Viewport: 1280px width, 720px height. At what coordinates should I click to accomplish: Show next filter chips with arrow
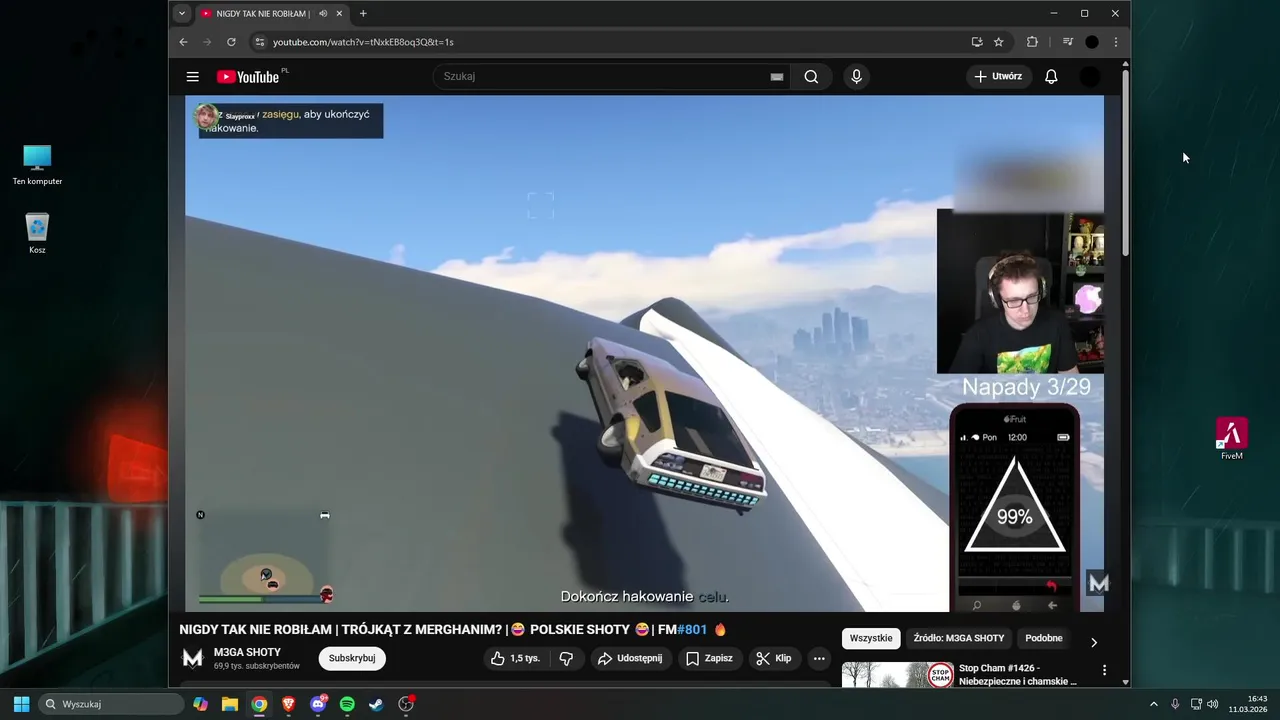point(1093,642)
